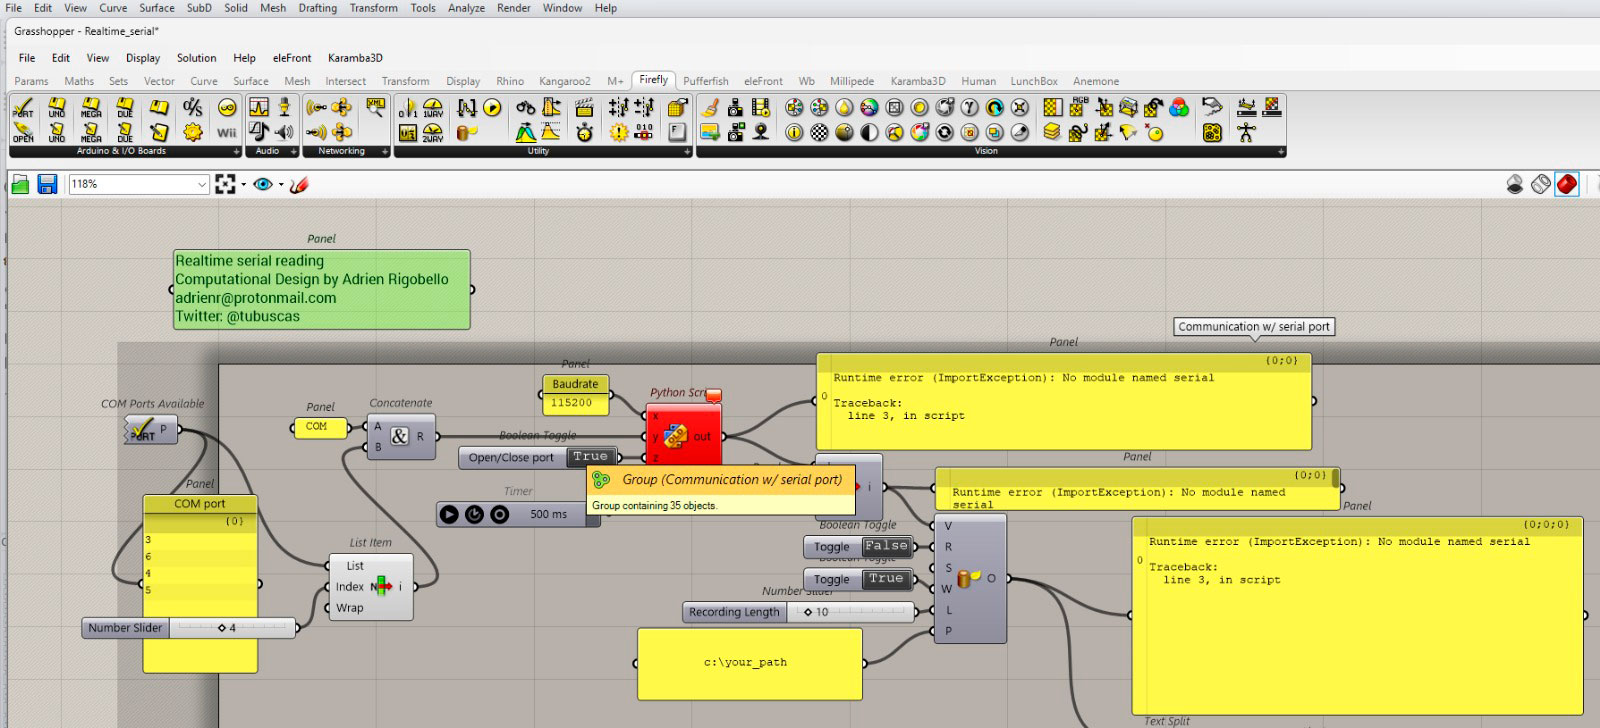Click the COM port panel header
This screenshot has height=728, width=1600.
tap(200, 504)
